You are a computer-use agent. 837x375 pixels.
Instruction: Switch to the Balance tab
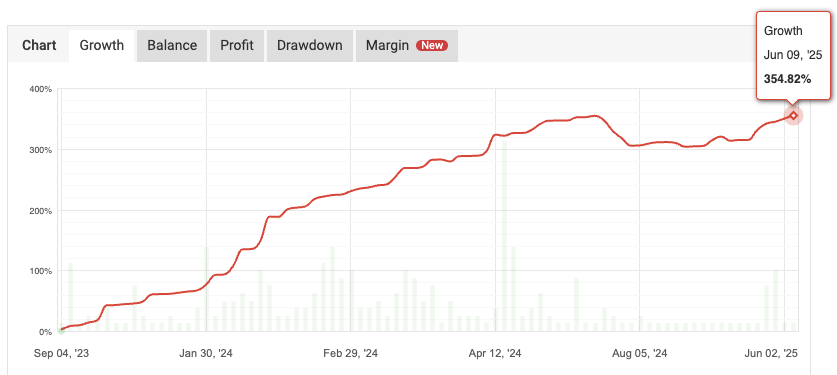click(x=172, y=45)
